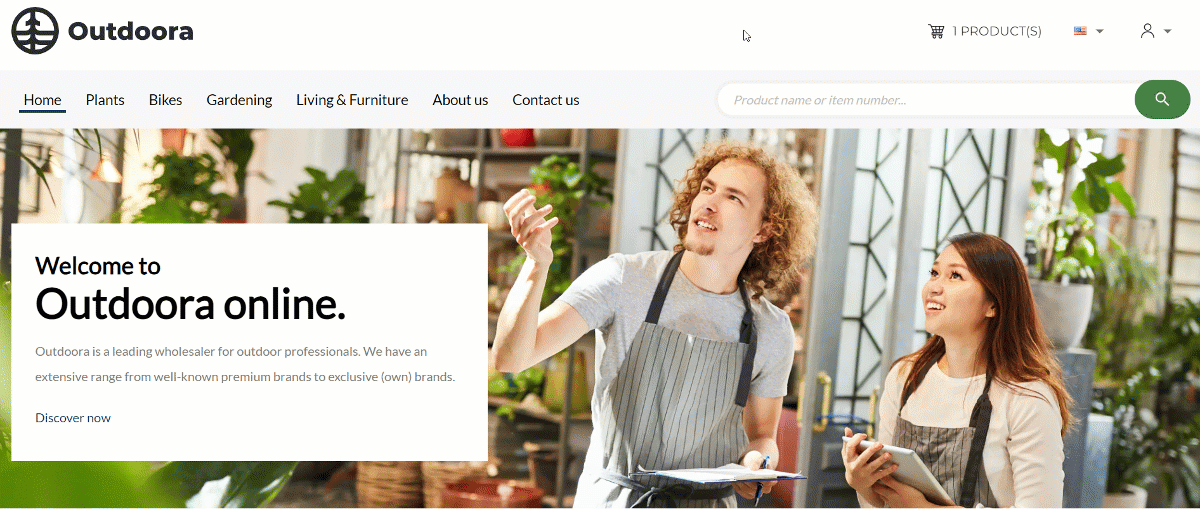Click the Discover now link
This screenshot has width=1200, height=509.
click(73, 418)
